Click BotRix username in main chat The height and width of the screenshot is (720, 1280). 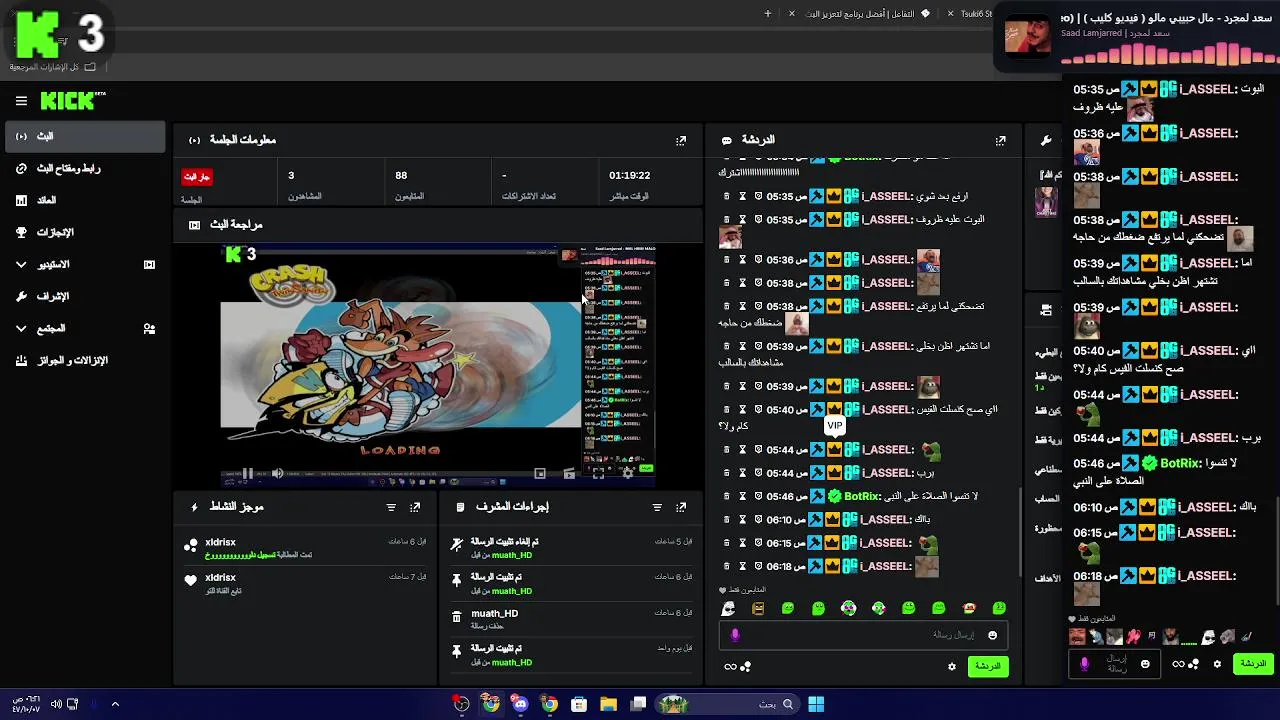click(862, 496)
